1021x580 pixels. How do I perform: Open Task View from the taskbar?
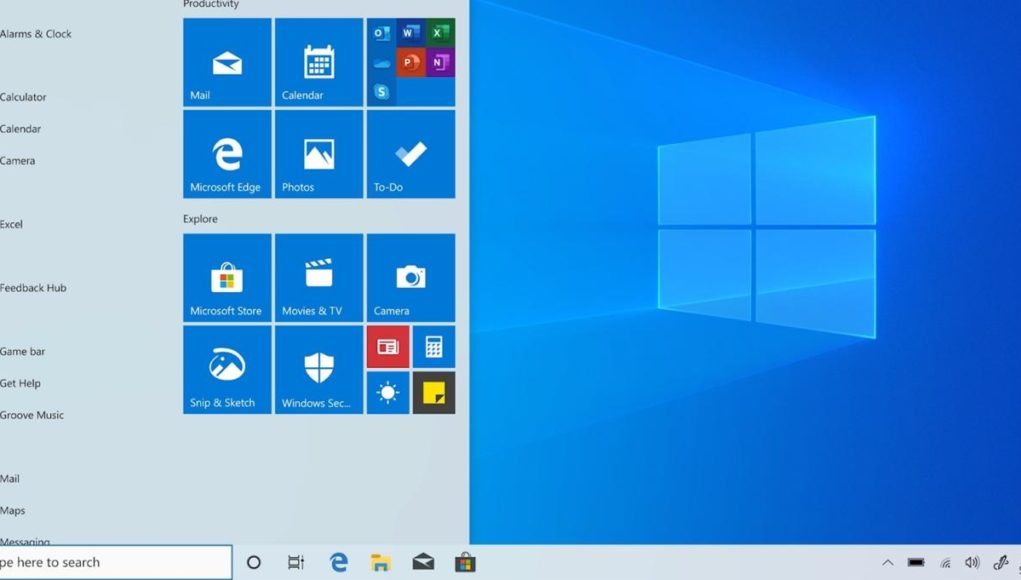(296, 562)
